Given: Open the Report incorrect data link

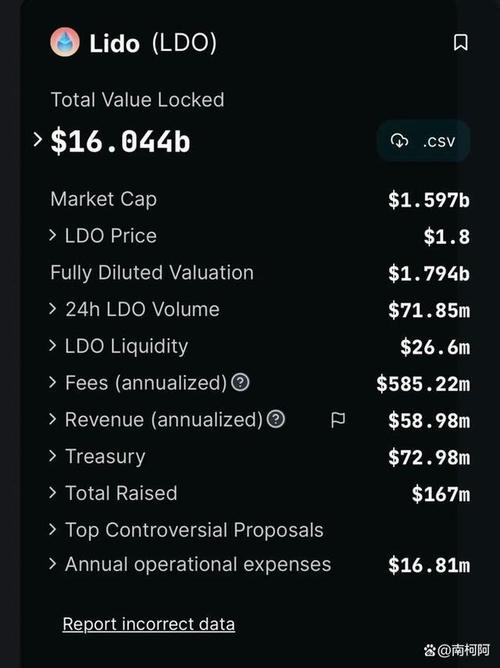Looking at the screenshot, I should coord(149,624).
